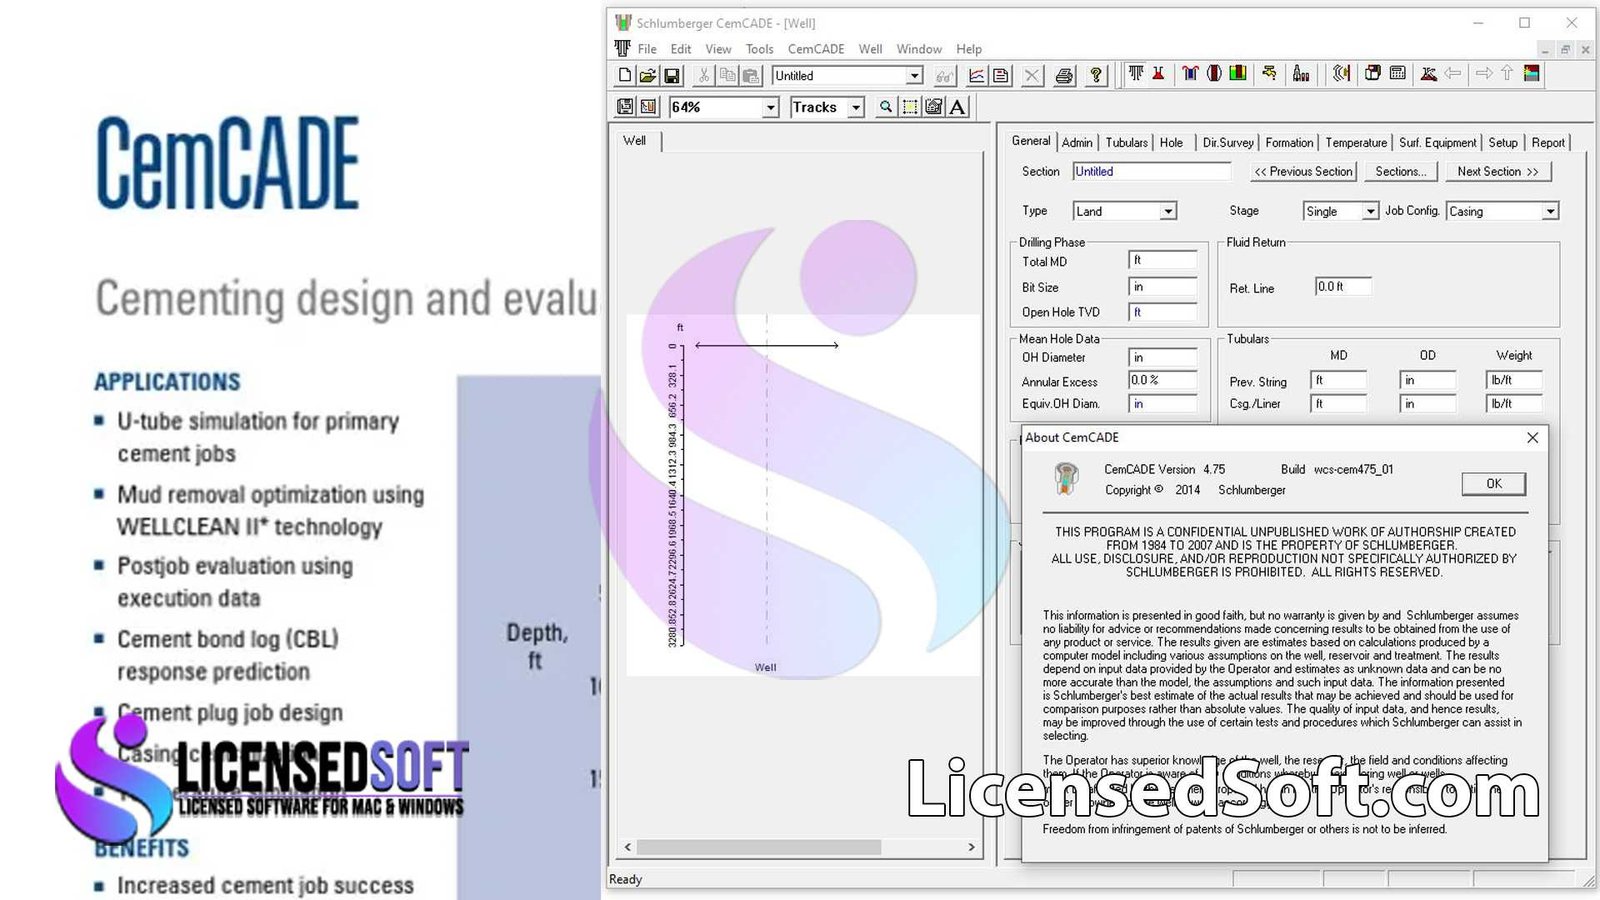Screen dimensions: 1600x900
Task: Click the Previous Section button
Action: pos(1304,172)
